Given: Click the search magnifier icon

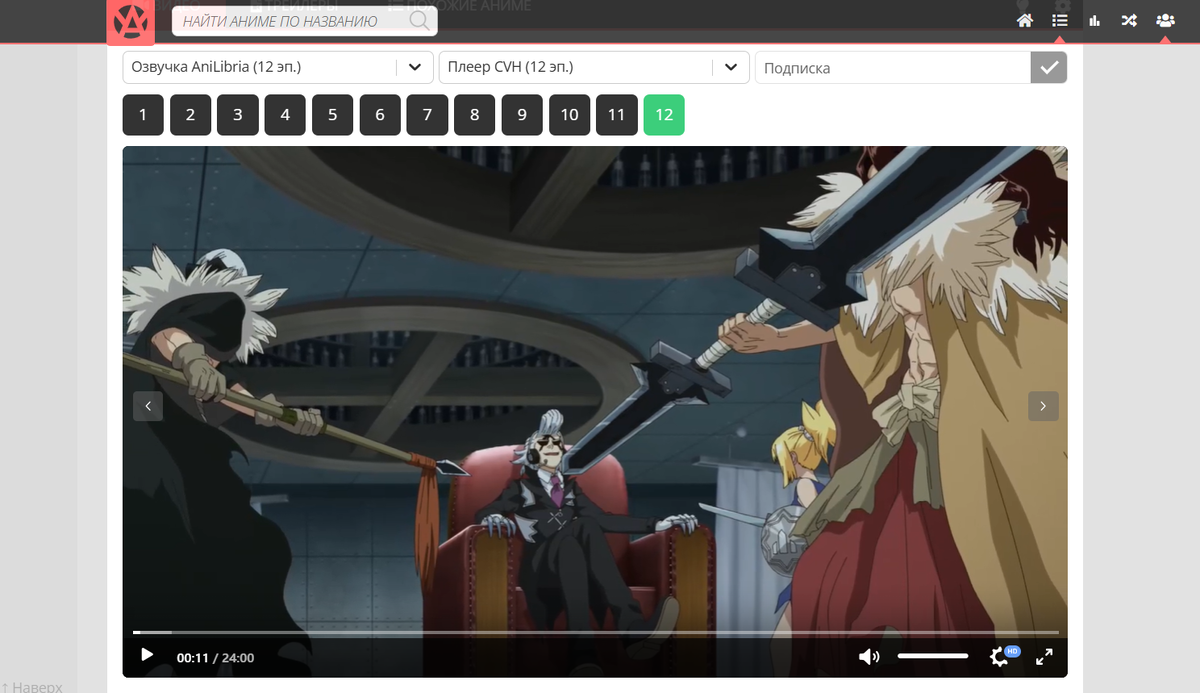Looking at the screenshot, I should (x=419, y=21).
